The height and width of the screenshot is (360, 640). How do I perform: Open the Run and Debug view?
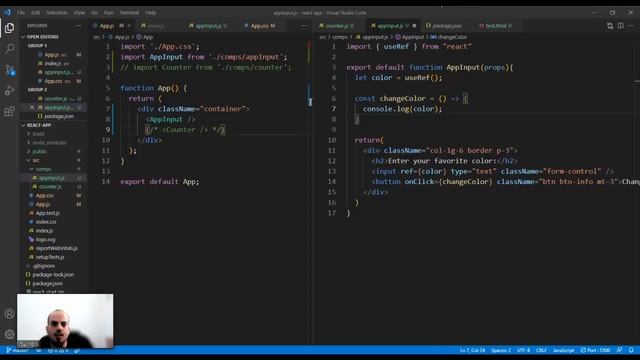tap(9, 90)
